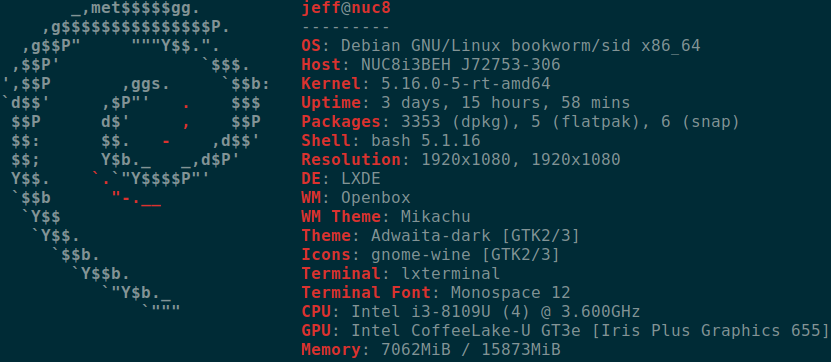Select the Kernel line 5.16.0-5-rt-amd64
This screenshot has height=362, width=831.
pos(426,84)
